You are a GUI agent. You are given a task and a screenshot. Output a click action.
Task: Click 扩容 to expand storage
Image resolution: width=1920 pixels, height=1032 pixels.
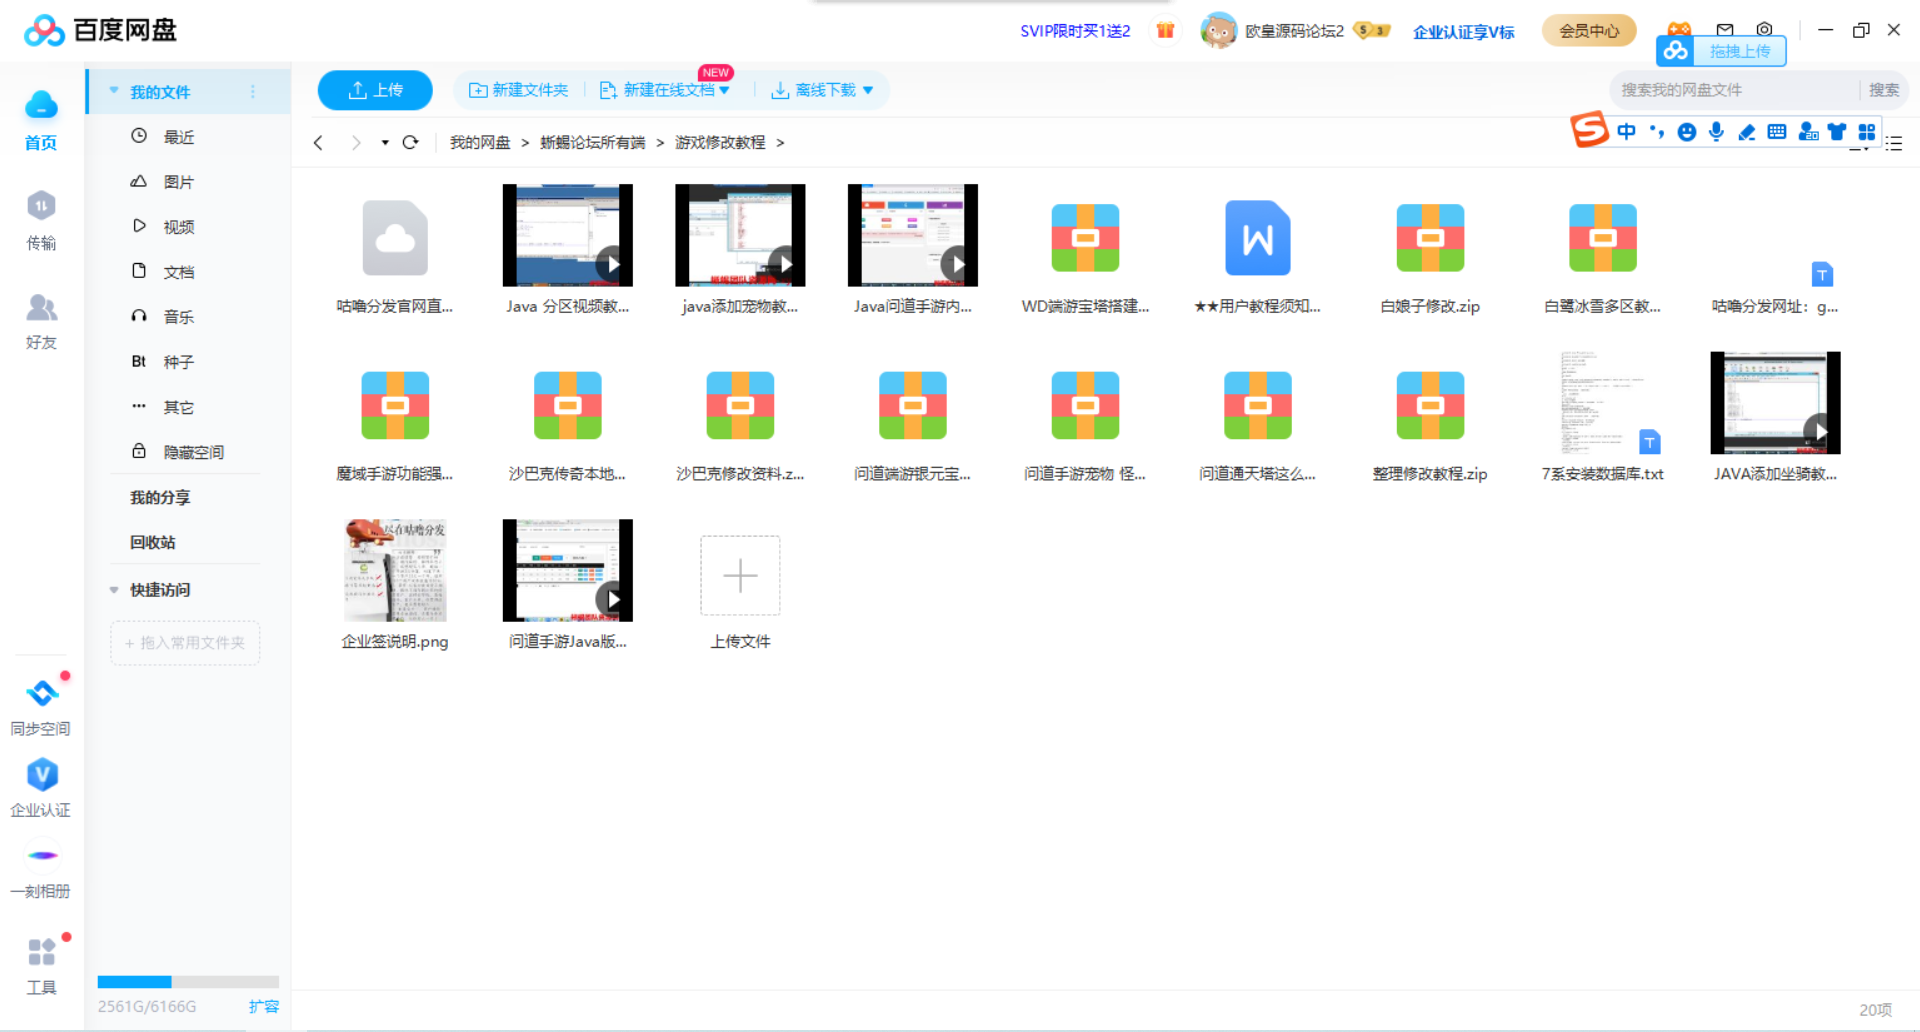click(x=264, y=1006)
